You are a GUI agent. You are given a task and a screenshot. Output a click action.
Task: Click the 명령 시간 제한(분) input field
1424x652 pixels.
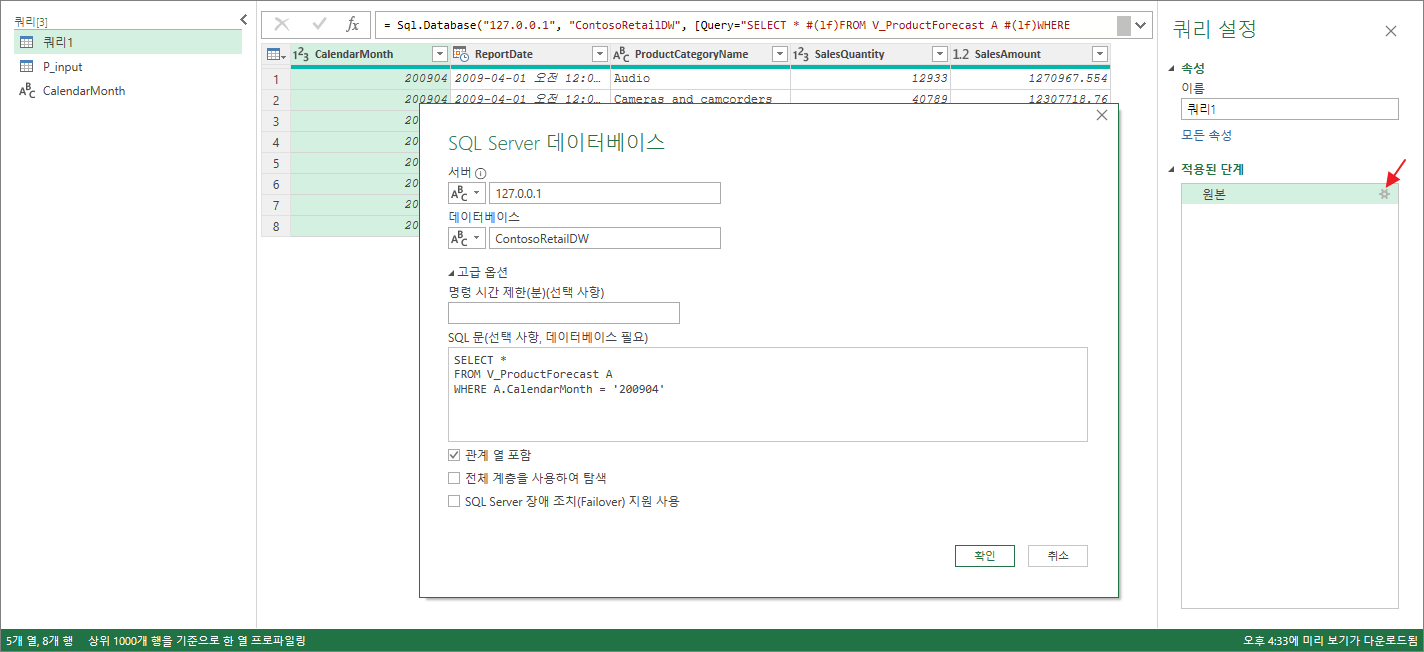click(564, 313)
